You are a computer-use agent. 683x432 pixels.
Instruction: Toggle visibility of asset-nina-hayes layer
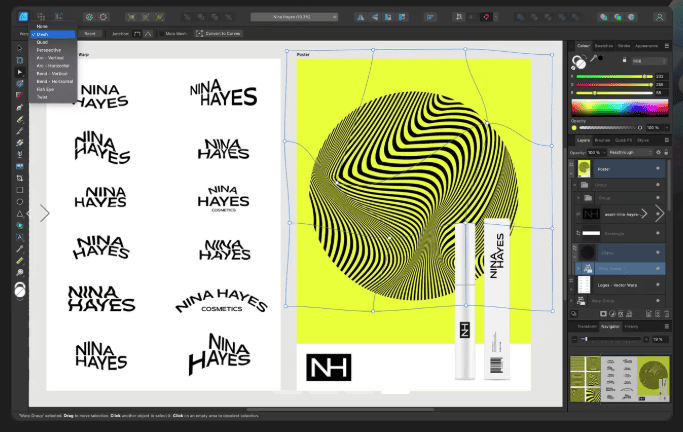tap(659, 214)
